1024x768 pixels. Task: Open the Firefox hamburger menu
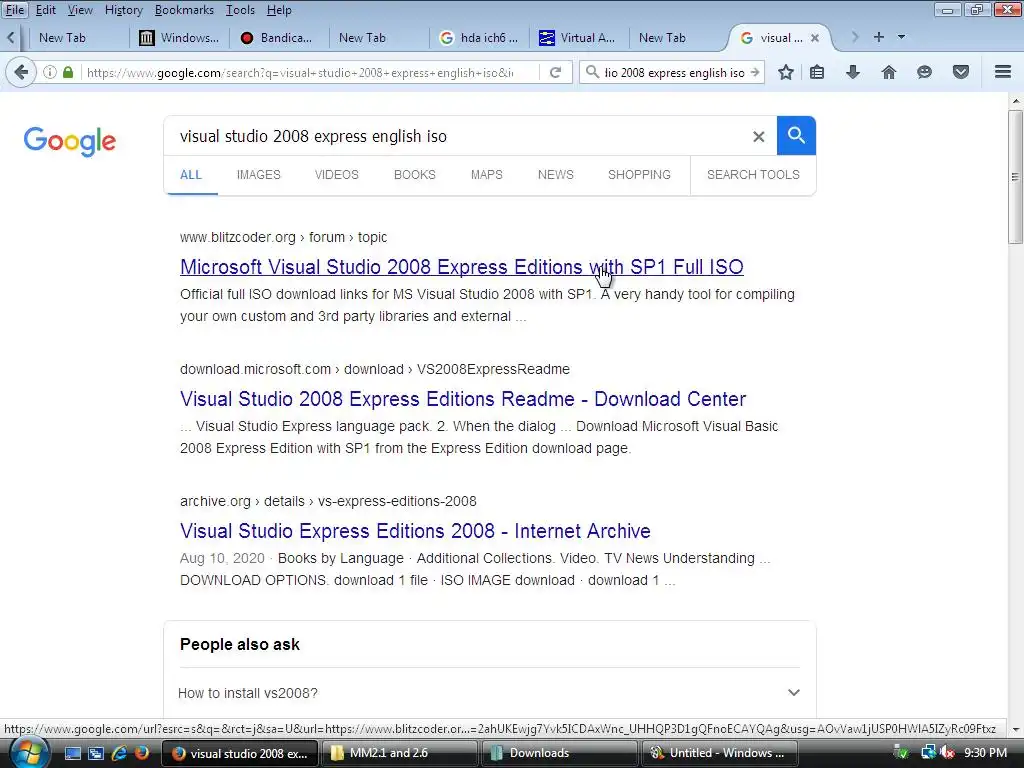[x=1002, y=72]
